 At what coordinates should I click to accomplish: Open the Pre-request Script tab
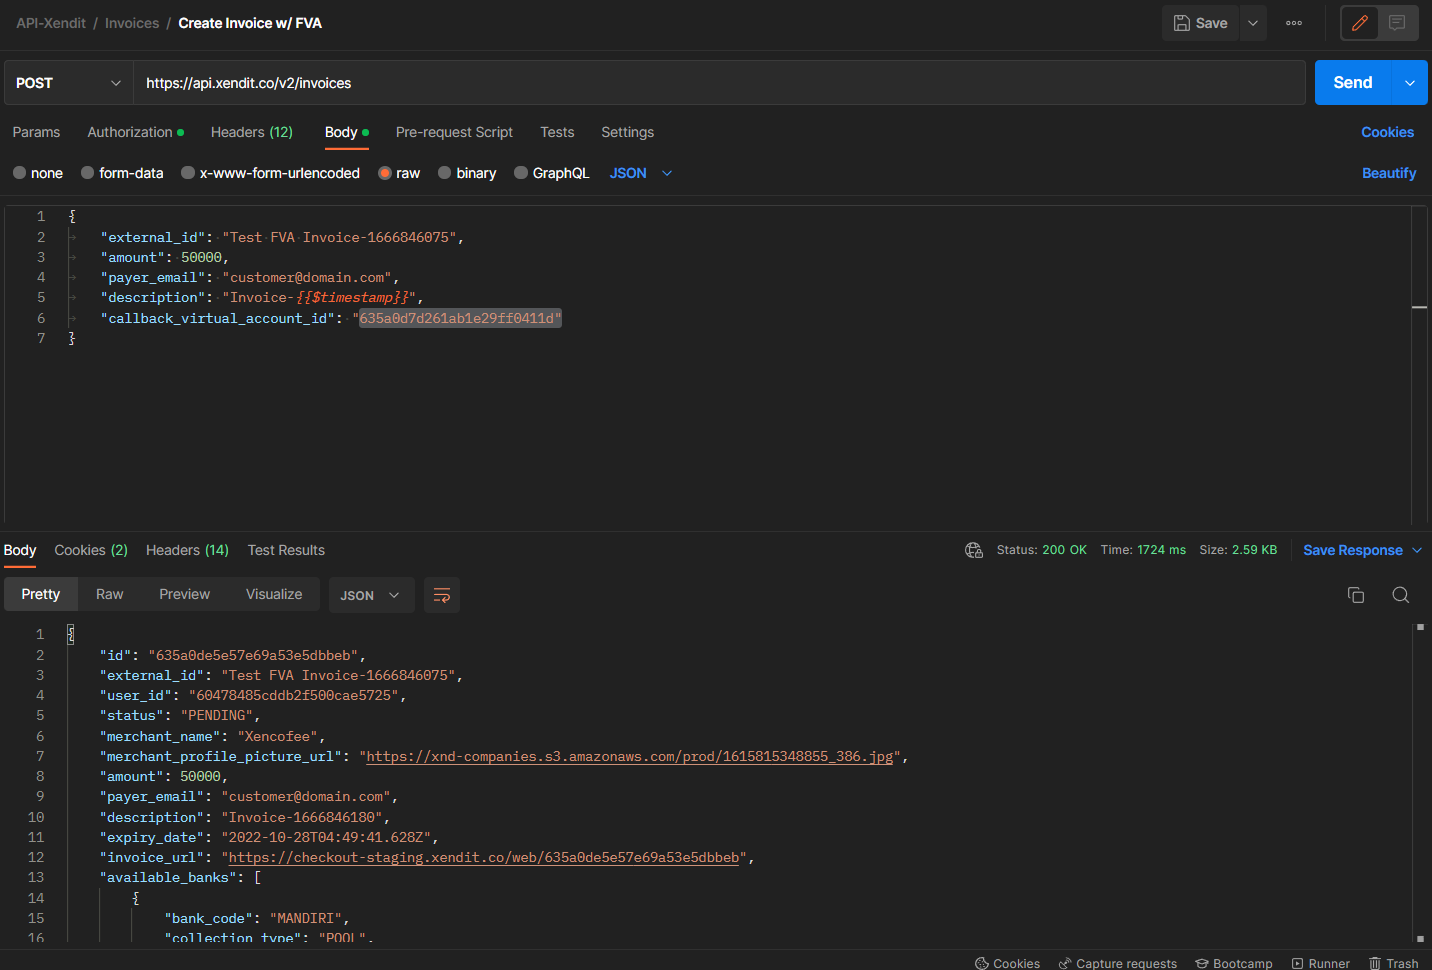click(454, 132)
